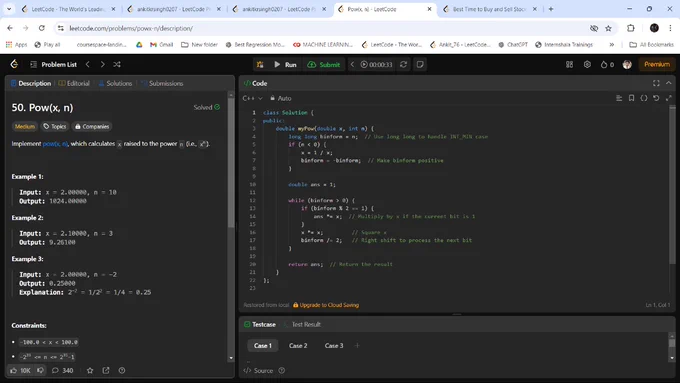The width and height of the screenshot is (680, 383).
Task: Collapse the timer with left chevron
Action: pos(352,64)
